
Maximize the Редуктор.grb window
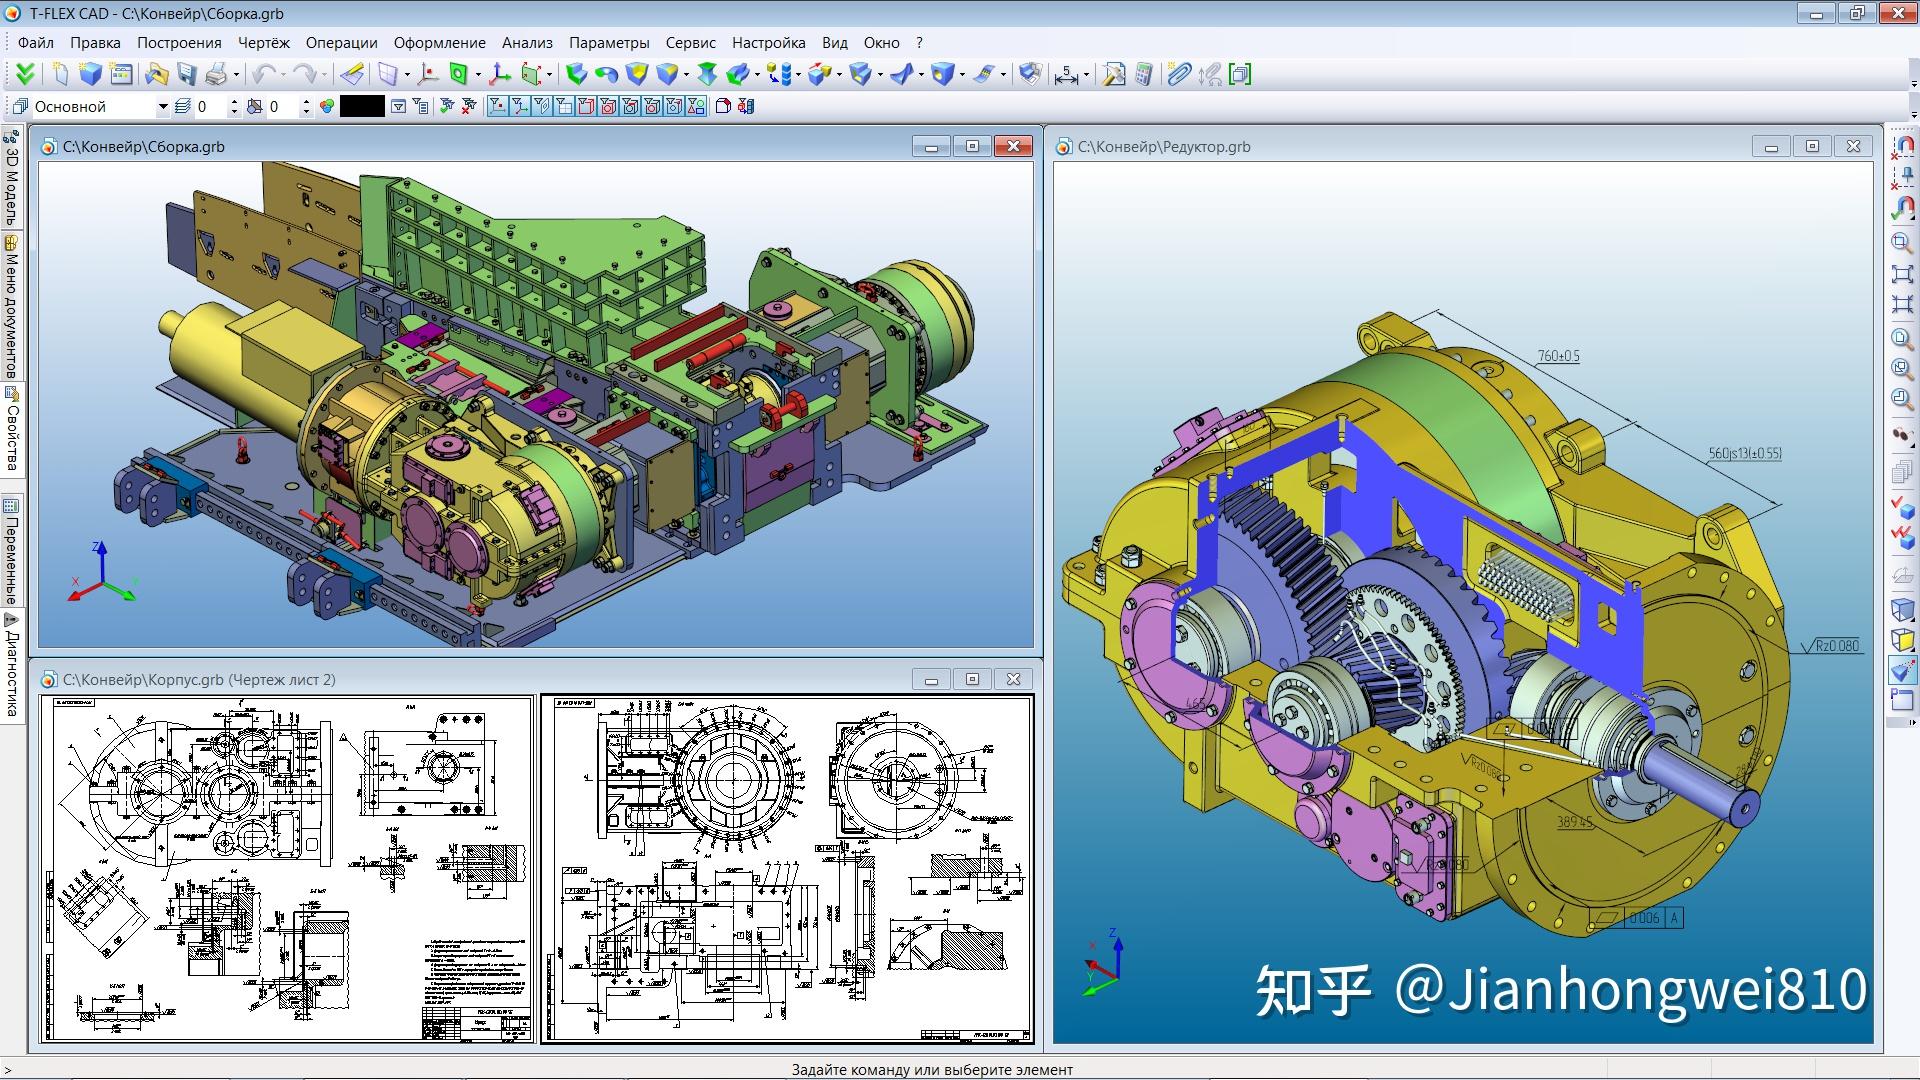1811,146
